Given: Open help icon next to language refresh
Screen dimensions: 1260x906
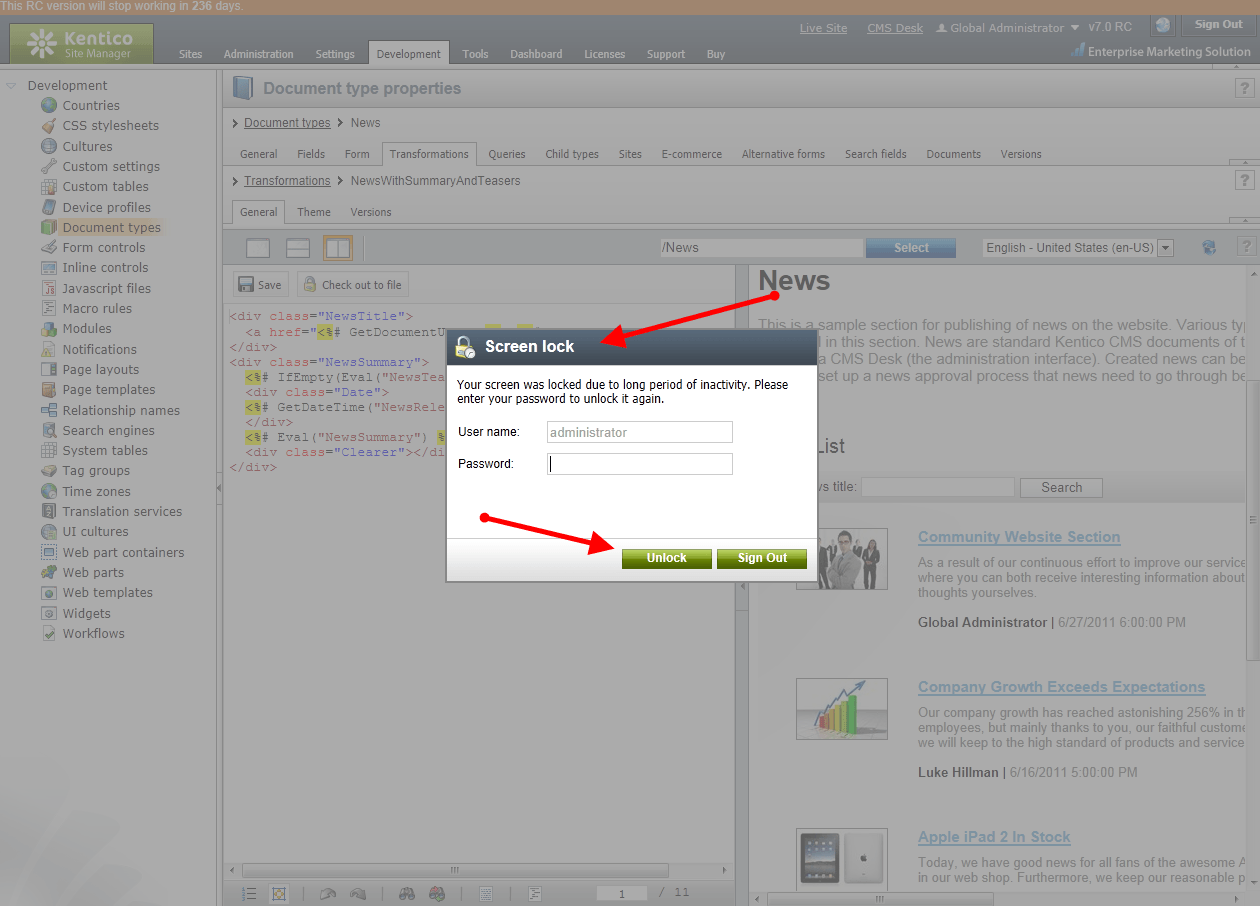Looking at the screenshot, I should click(1245, 246).
